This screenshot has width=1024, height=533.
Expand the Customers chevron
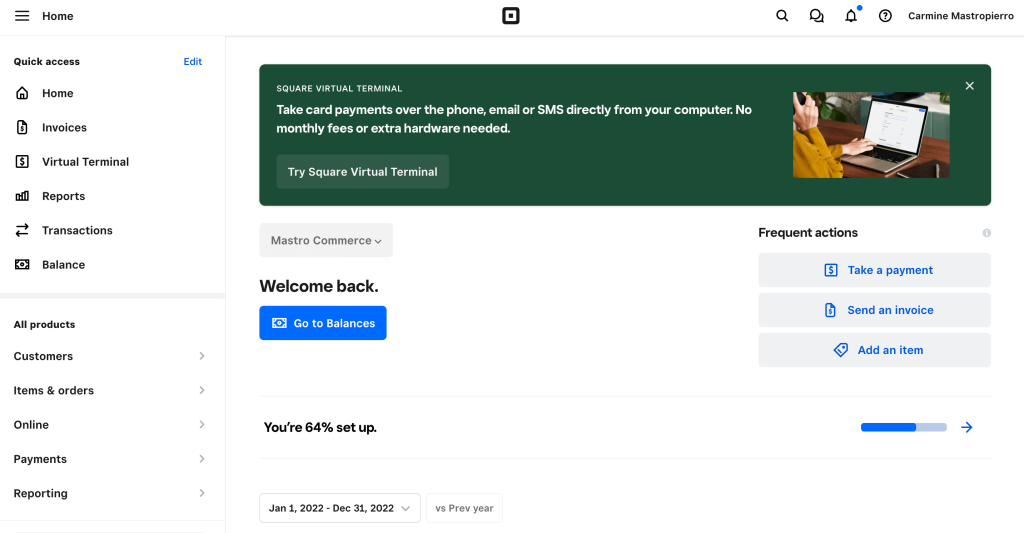[202, 356]
